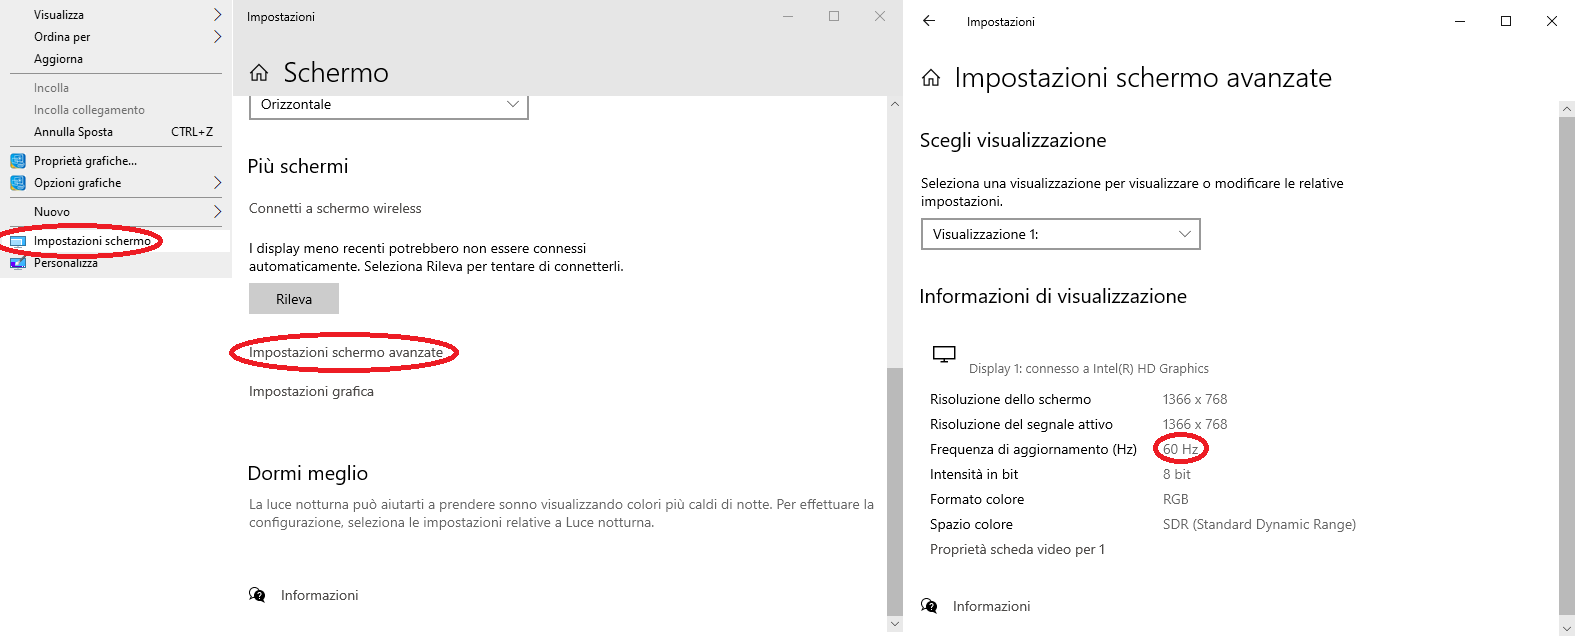Click the home icon beside Schermo heading
The image size is (1575, 636).
tap(259, 73)
